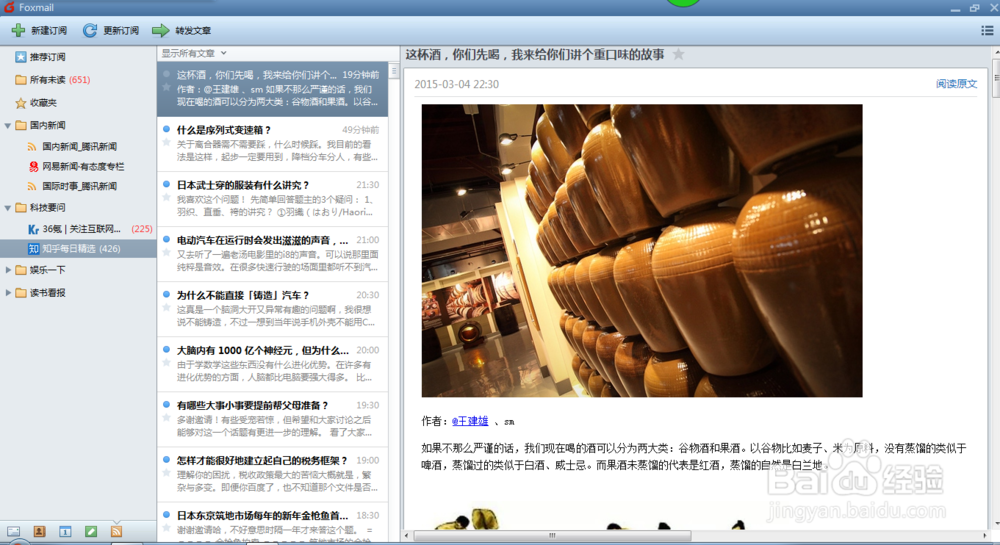Open Notes via the green pencil icon
The image size is (1000, 545).
tap(91, 531)
